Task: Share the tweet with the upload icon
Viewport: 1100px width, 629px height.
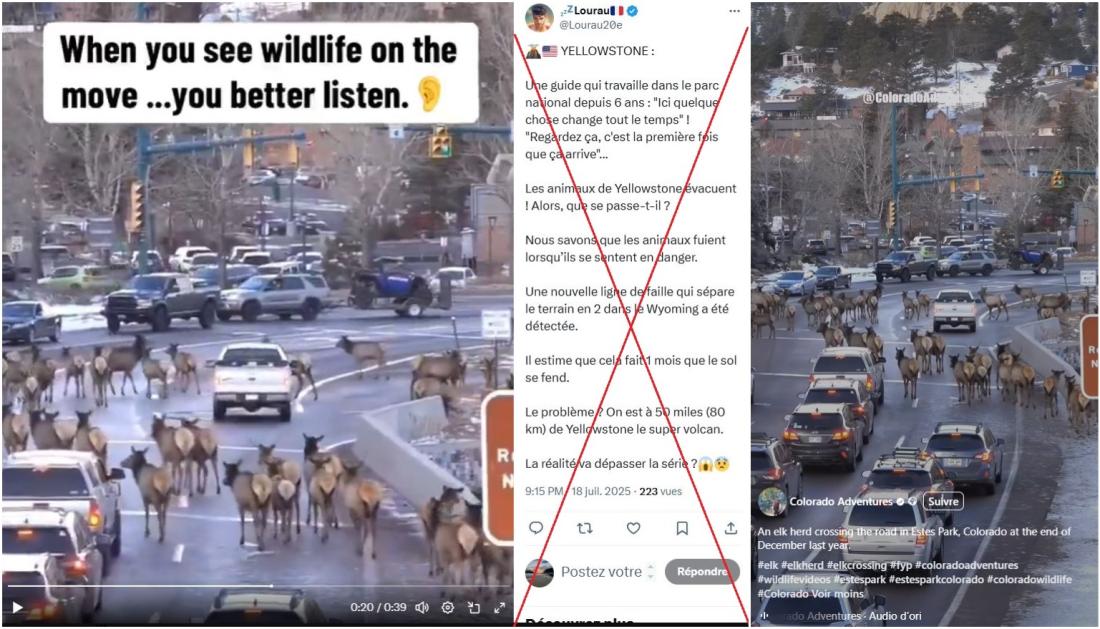Action: [x=730, y=528]
